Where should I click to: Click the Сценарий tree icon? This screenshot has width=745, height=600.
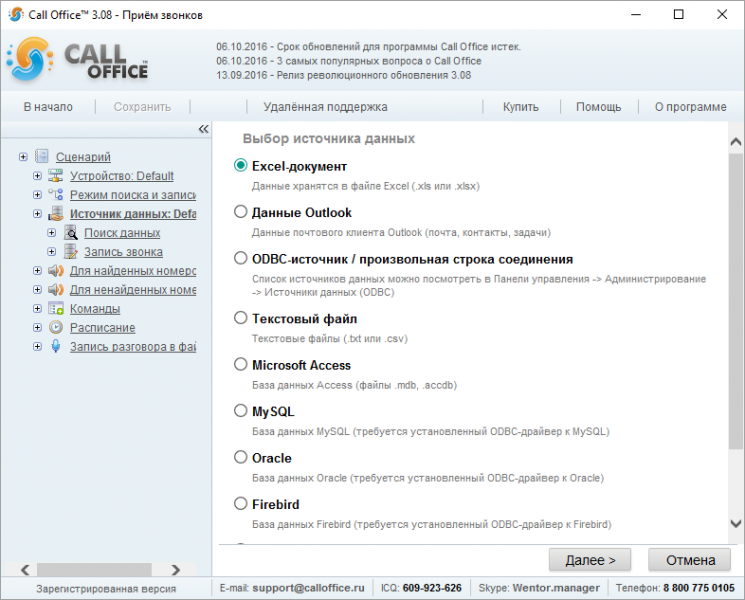pyautogui.click(x=42, y=156)
